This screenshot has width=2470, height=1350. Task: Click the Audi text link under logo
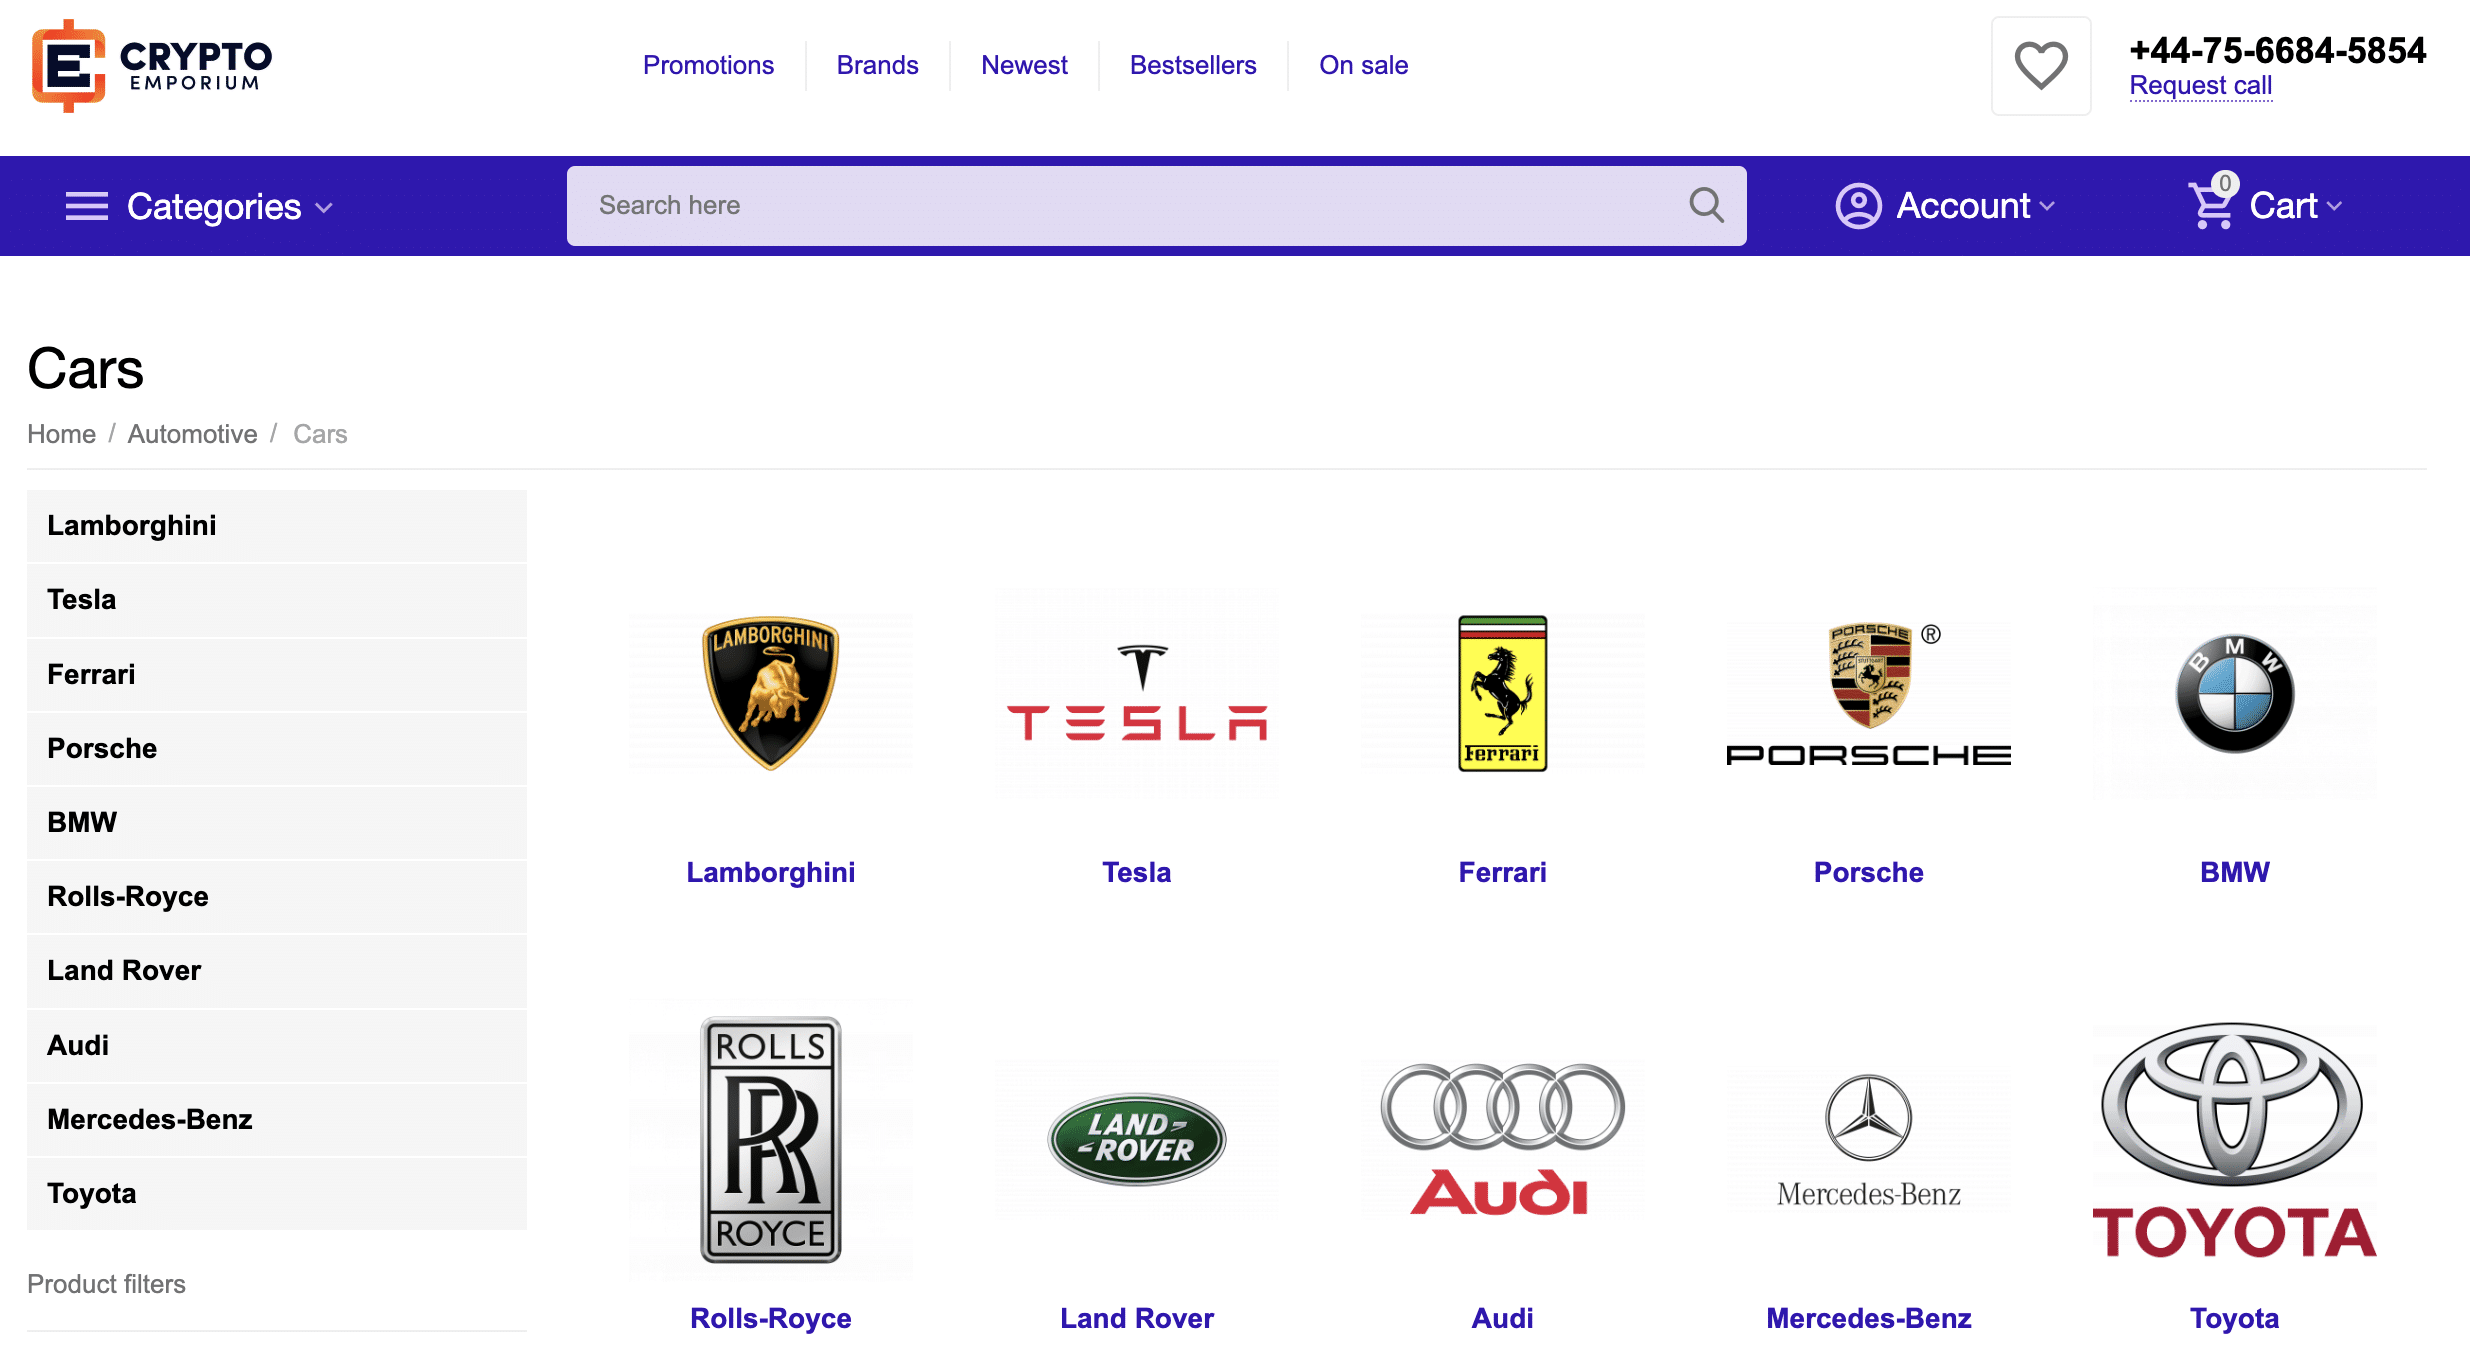point(1502,1318)
